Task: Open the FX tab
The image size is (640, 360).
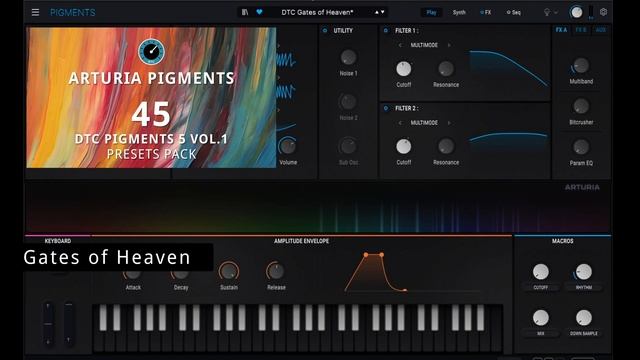Action: pos(486,12)
